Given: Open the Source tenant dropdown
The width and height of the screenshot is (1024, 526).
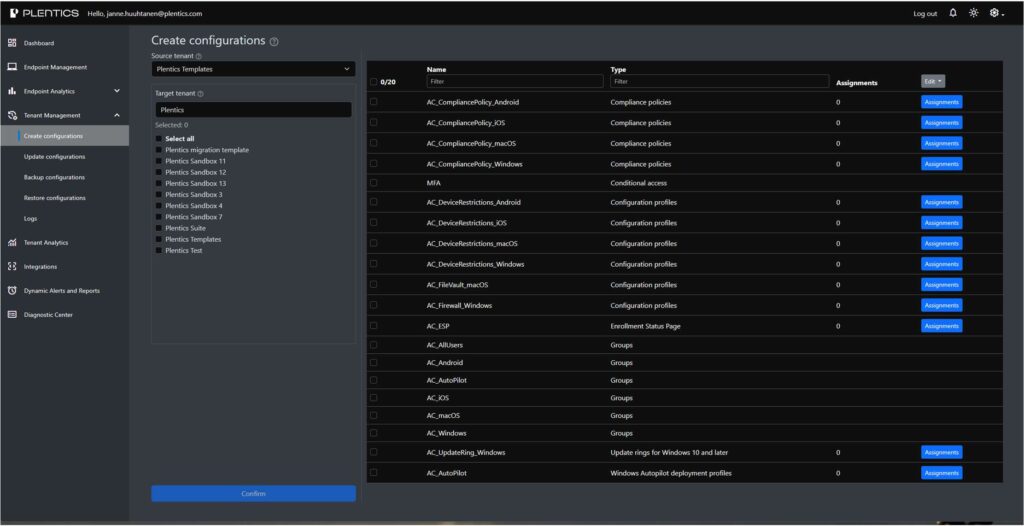Looking at the screenshot, I should [253, 69].
